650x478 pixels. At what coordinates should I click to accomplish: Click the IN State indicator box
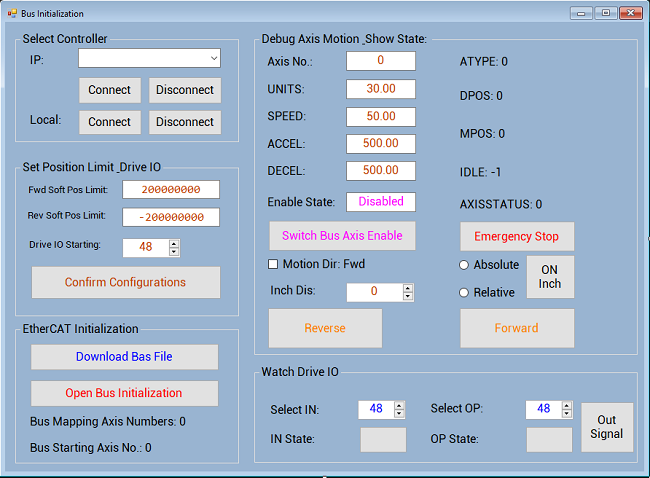pyautogui.click(x=383, y=440)
